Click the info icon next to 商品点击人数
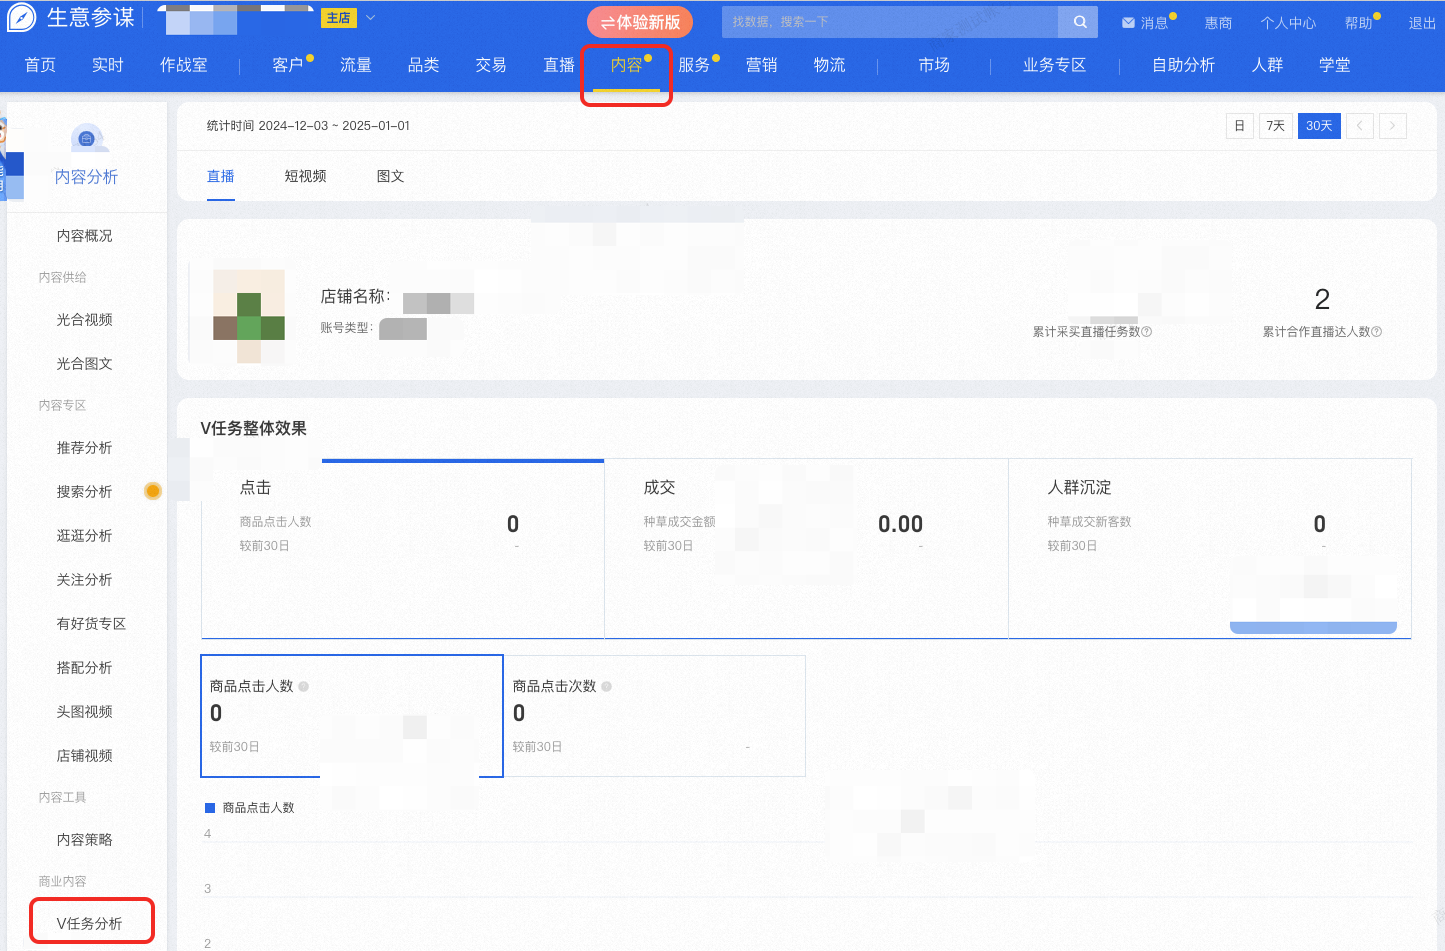 [304, 686]
